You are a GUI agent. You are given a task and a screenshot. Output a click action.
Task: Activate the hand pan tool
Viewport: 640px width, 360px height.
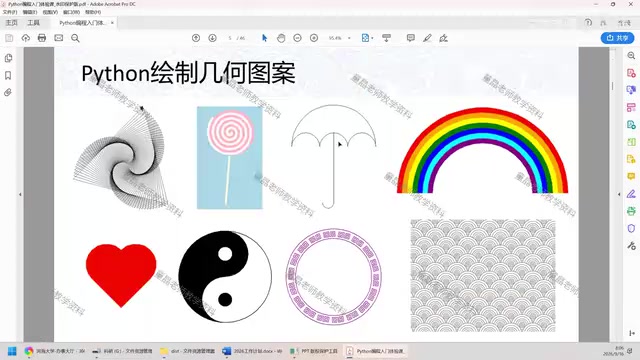(x=281, y=38)
